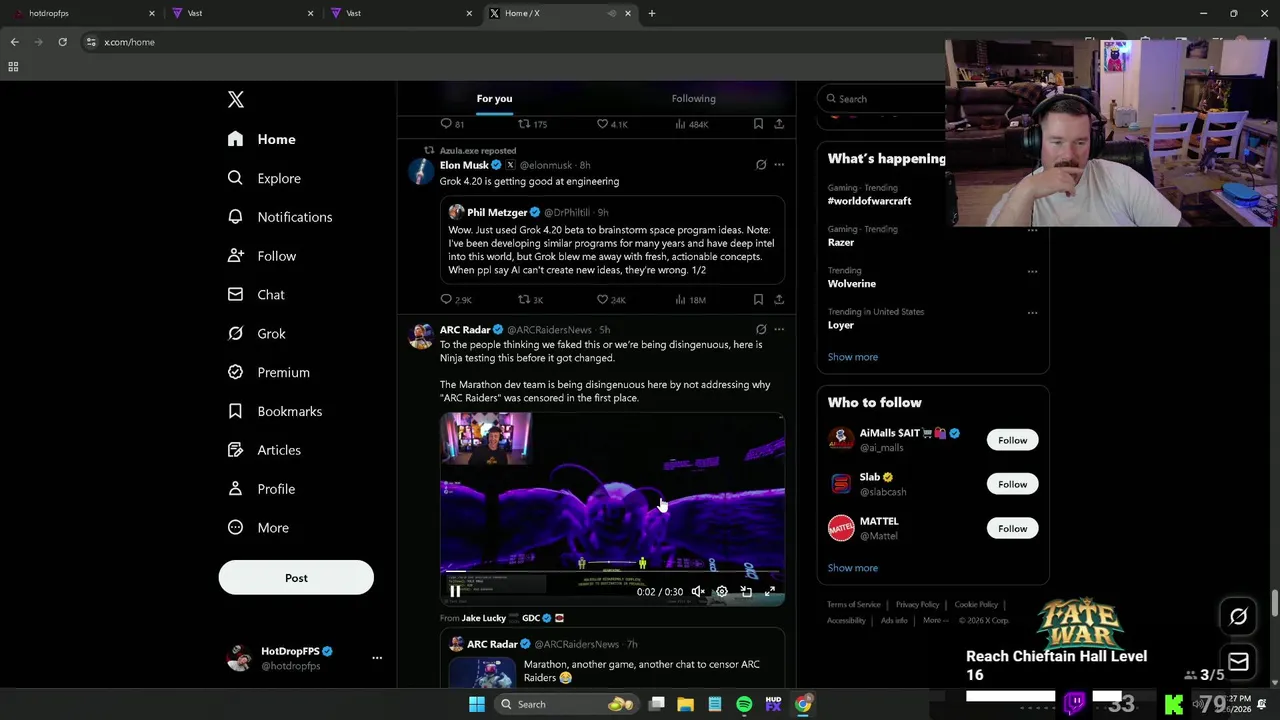Open more options for Loyer trend
This screenshot has height=720, width=1280.
[x=1032, y=312]
